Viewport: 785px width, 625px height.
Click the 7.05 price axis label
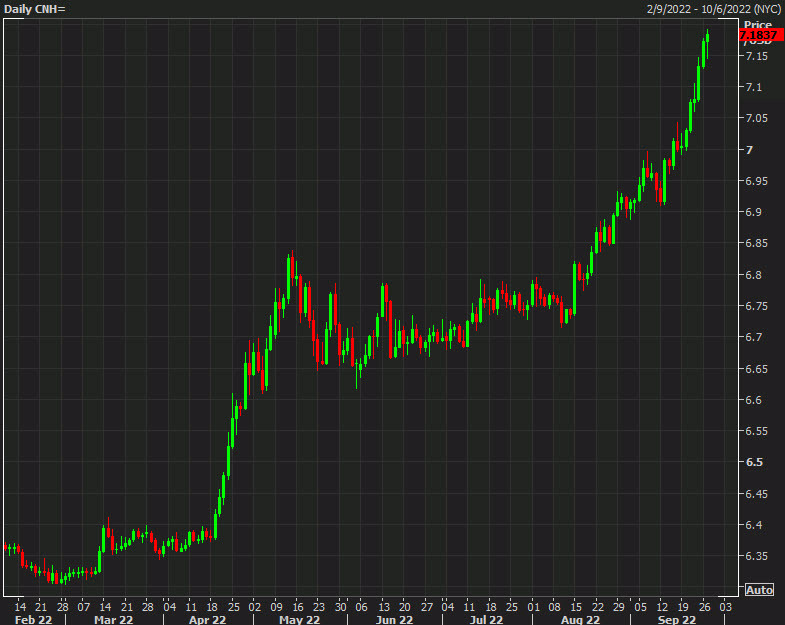pyautogui.click(x=756, y=118)
